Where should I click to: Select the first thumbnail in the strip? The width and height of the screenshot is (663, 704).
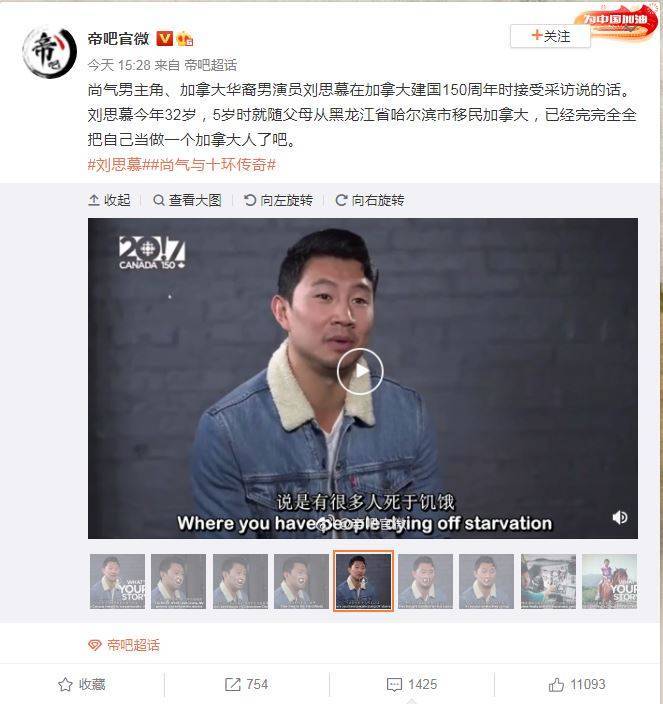point(117,581)
